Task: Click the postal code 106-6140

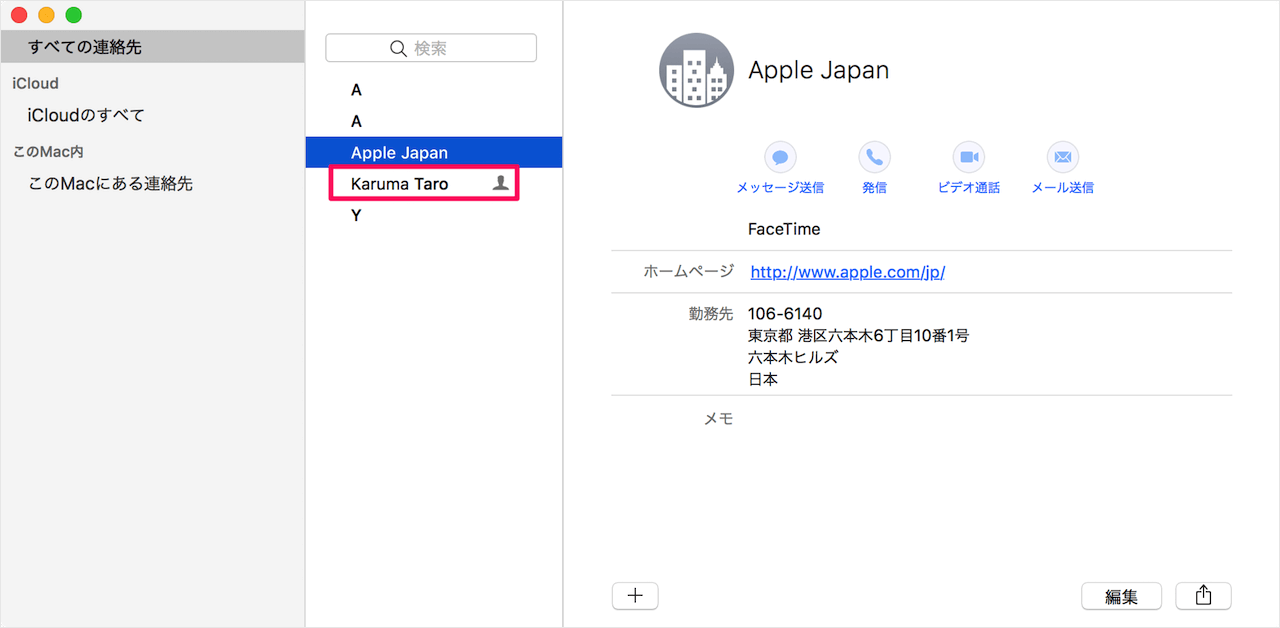Action: click(x=785, y=314)
